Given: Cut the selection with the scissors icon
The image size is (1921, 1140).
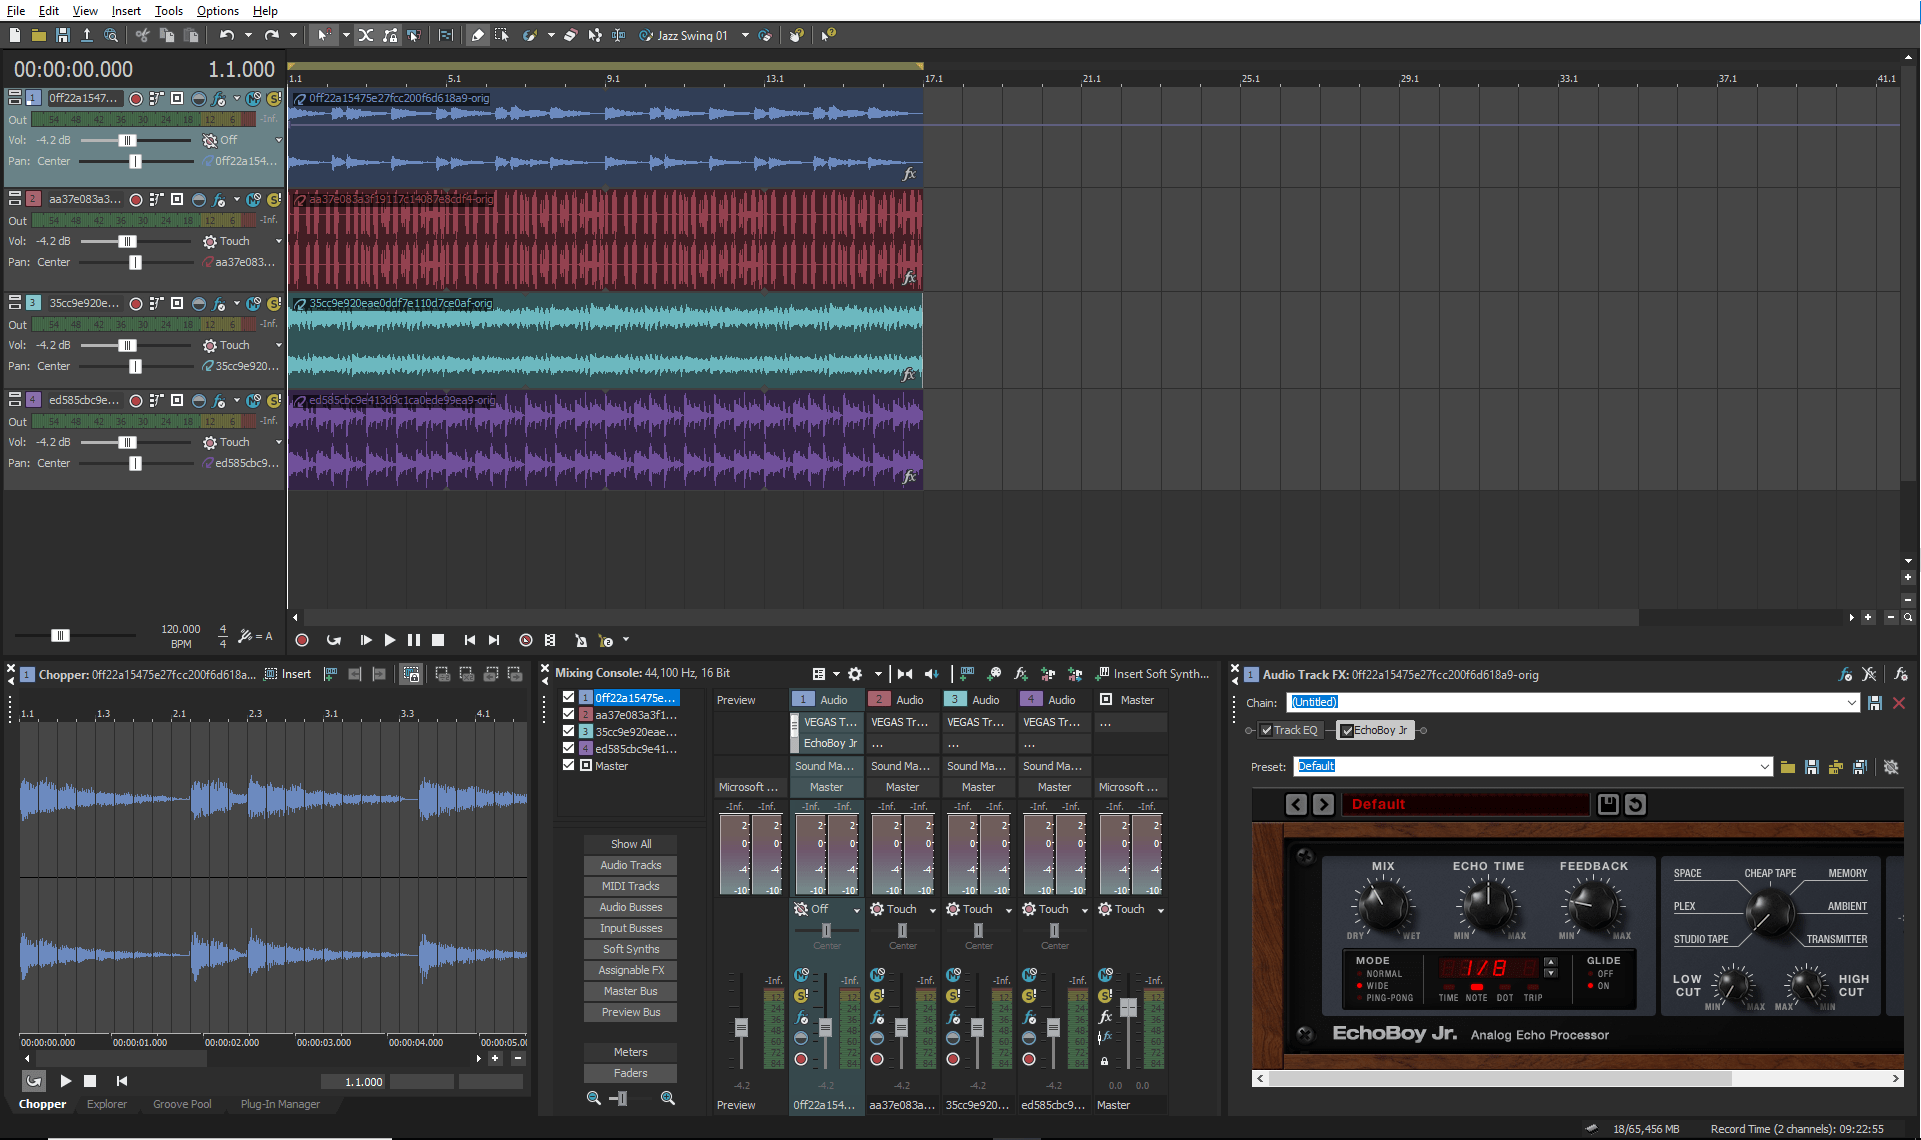Looking at the screenshot, I should pos(142,35).
